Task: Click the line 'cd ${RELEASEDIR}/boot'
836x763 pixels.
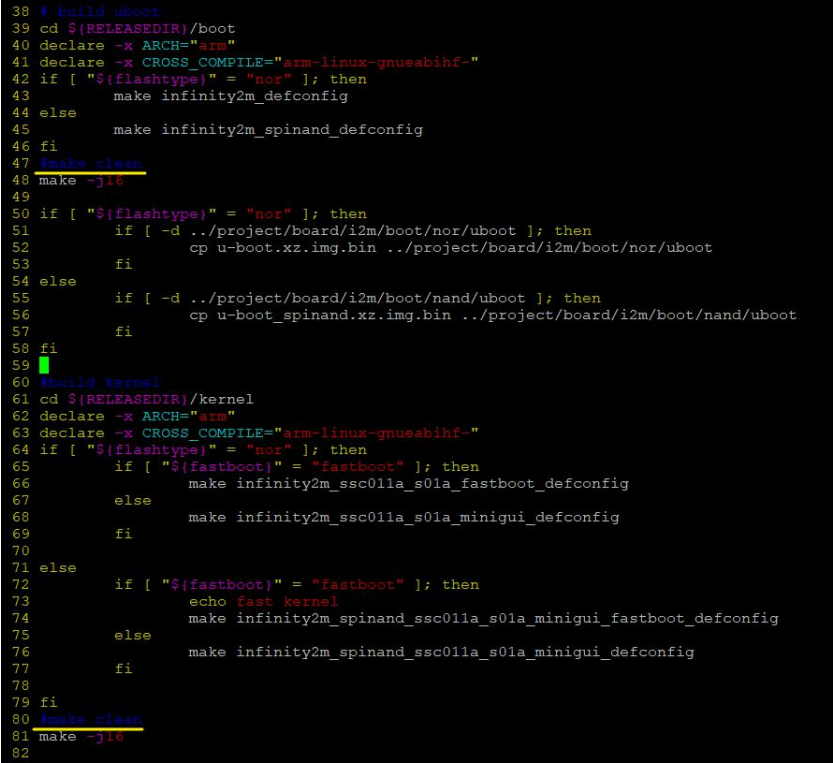Action: coord(137,28)
